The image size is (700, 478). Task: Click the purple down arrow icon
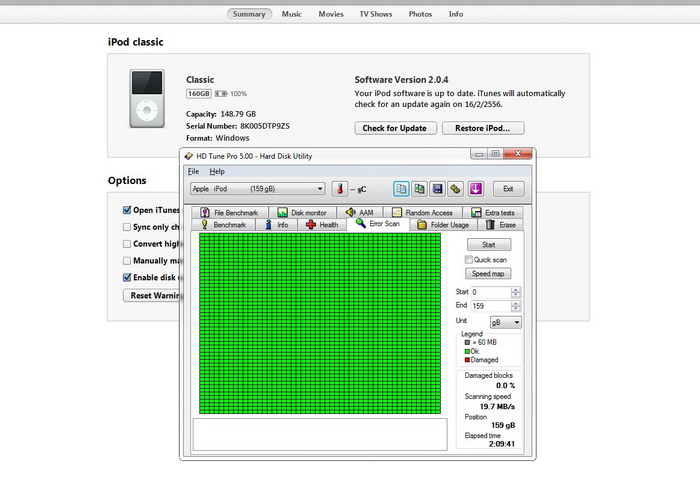(x=476, y=188)
